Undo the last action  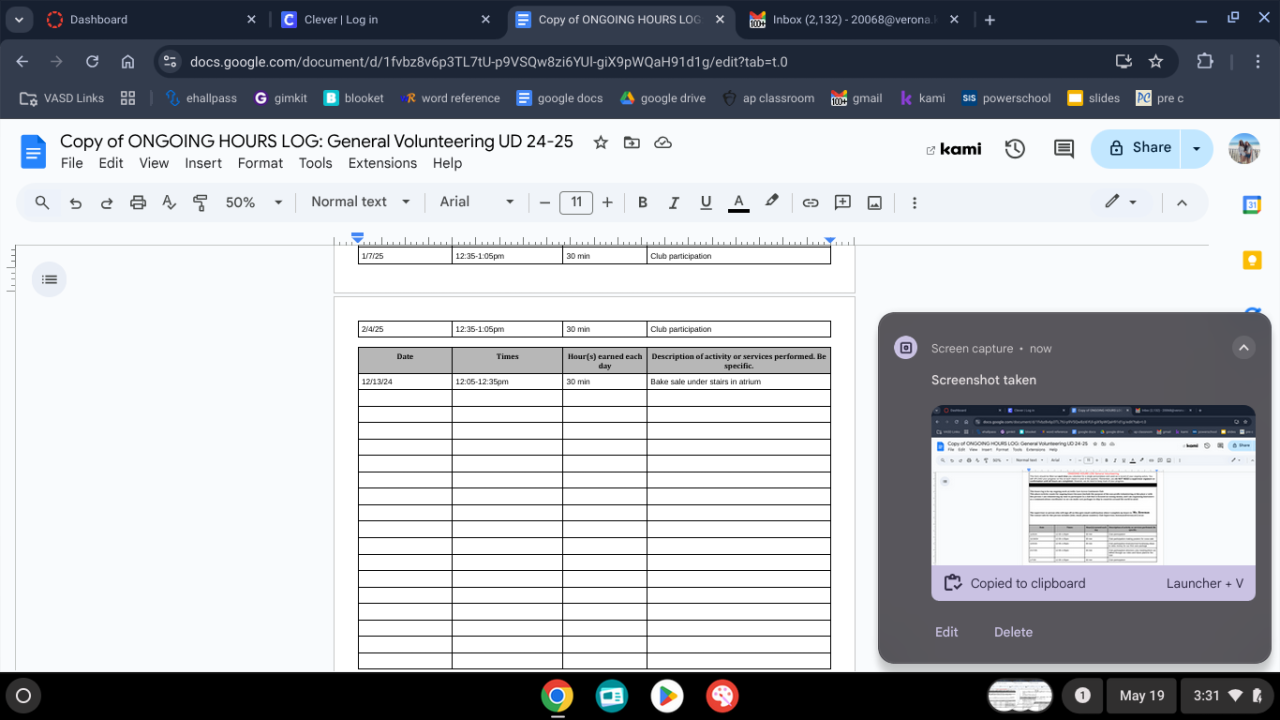click(x=75, y=202)
